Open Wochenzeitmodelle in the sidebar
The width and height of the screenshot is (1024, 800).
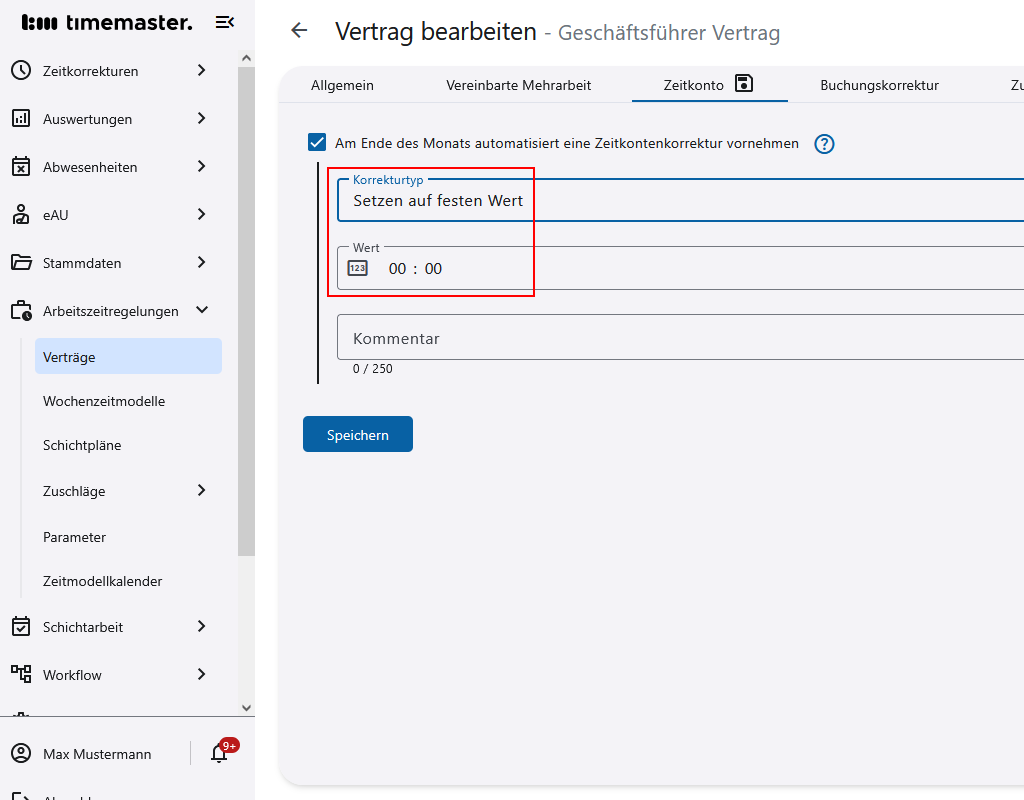[104, 401]
